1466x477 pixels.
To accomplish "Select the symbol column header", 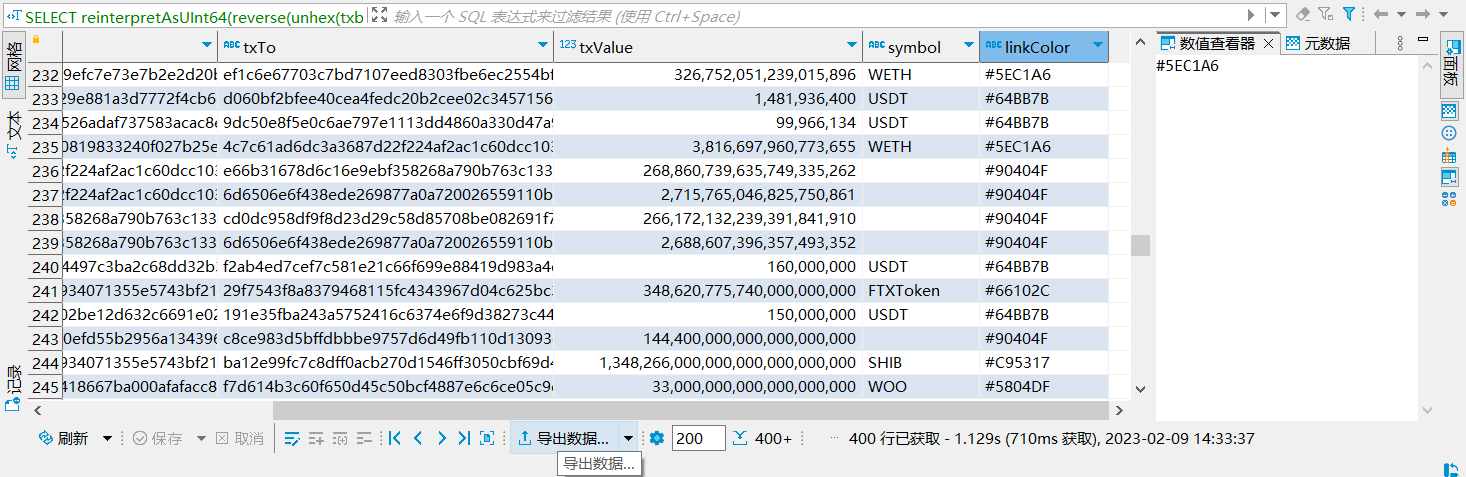I will 921,46.
